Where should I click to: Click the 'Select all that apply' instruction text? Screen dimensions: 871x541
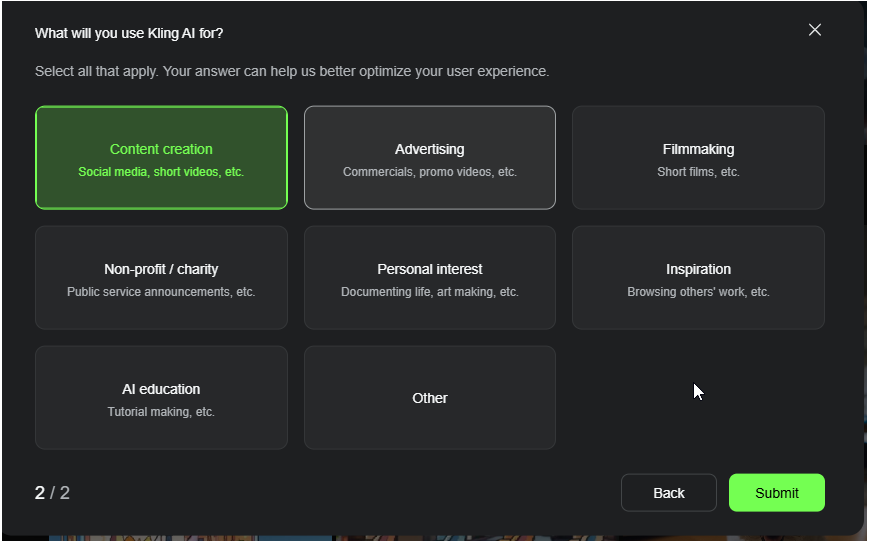291,72
